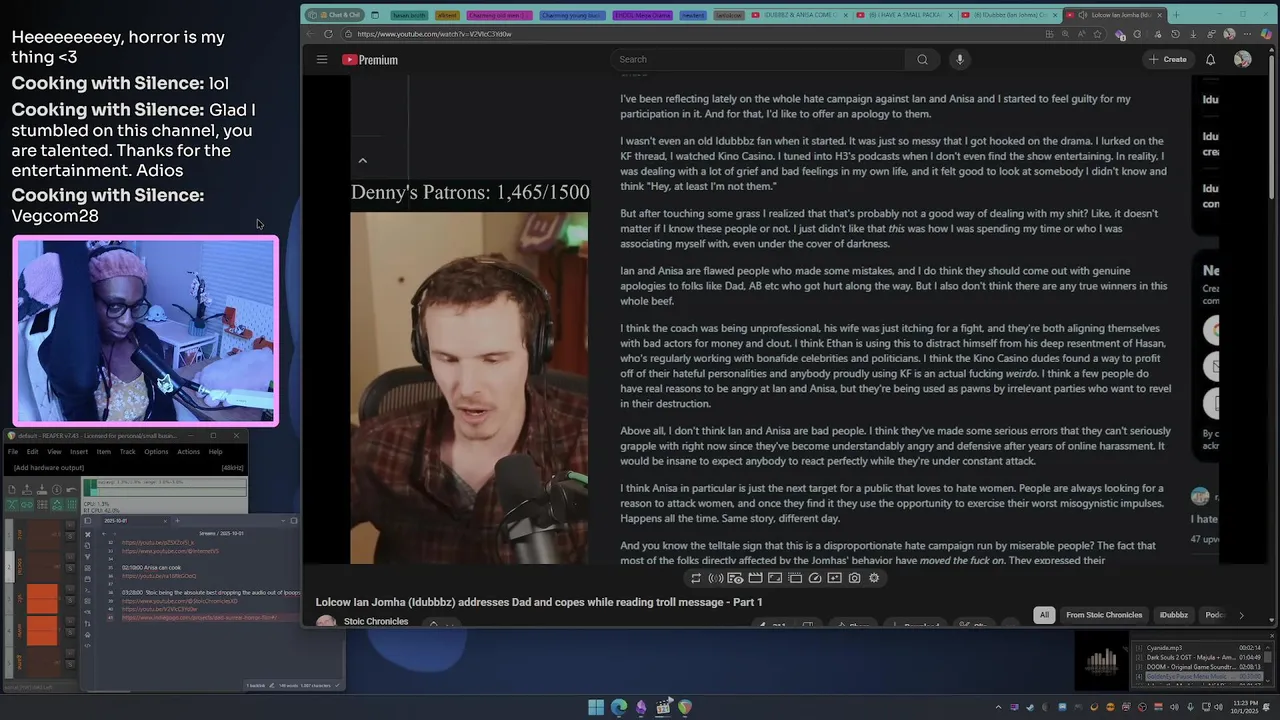Toggle the audio boost icon in video toolbar
The image size is (1280, 720).
[x=716, y=578]
